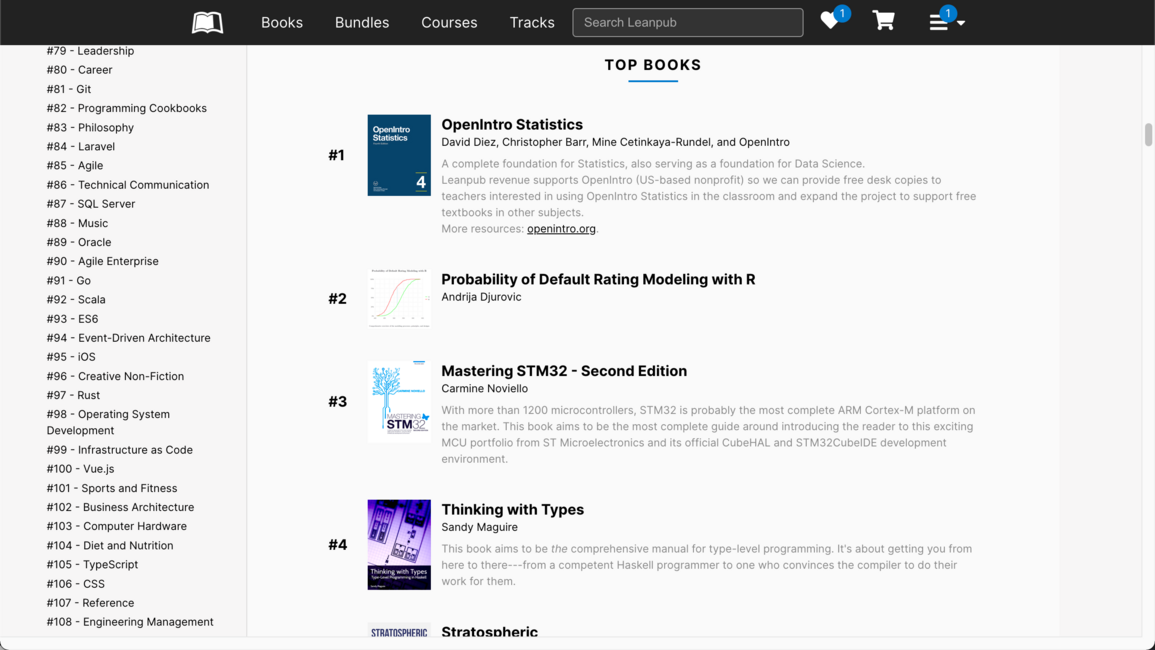Image resolution: width=1155 pixels, height=650 pixels.
Task: Select category #105 - TypeScript
Action: pos(92,565)
